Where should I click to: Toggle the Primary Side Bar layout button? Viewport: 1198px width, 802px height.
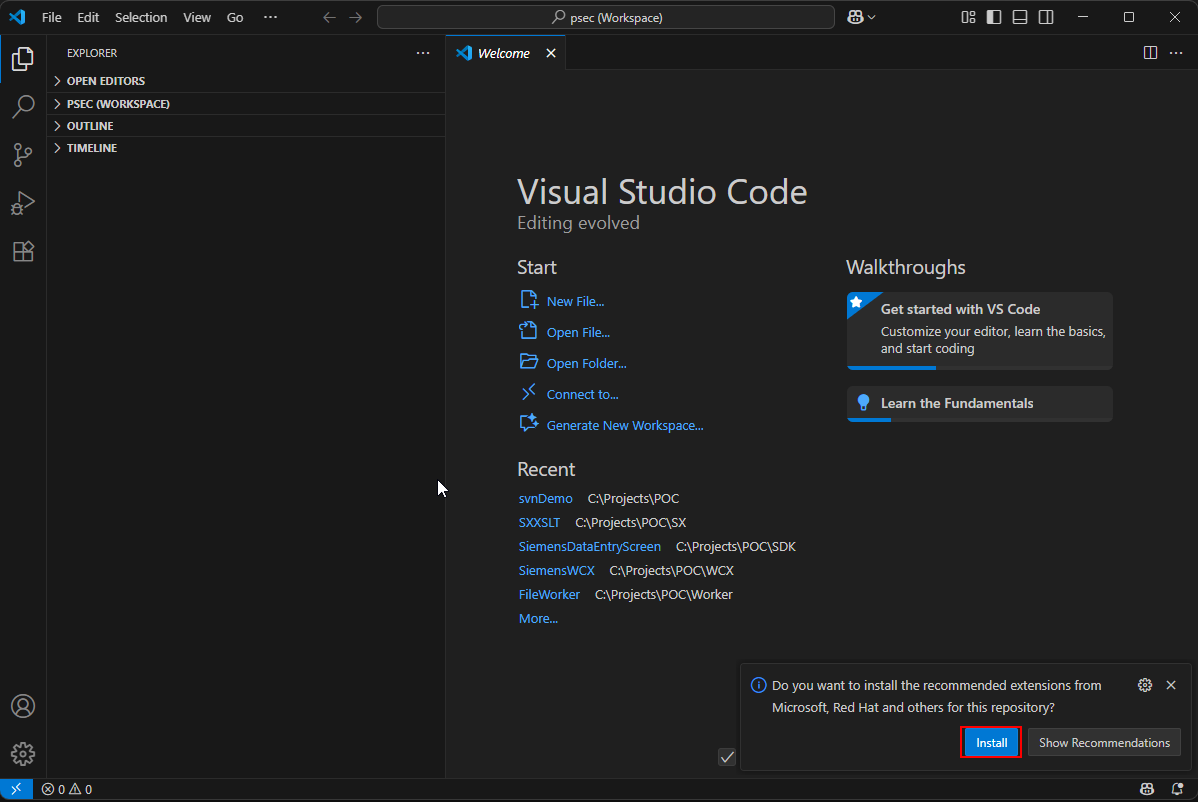click(994, 17)
